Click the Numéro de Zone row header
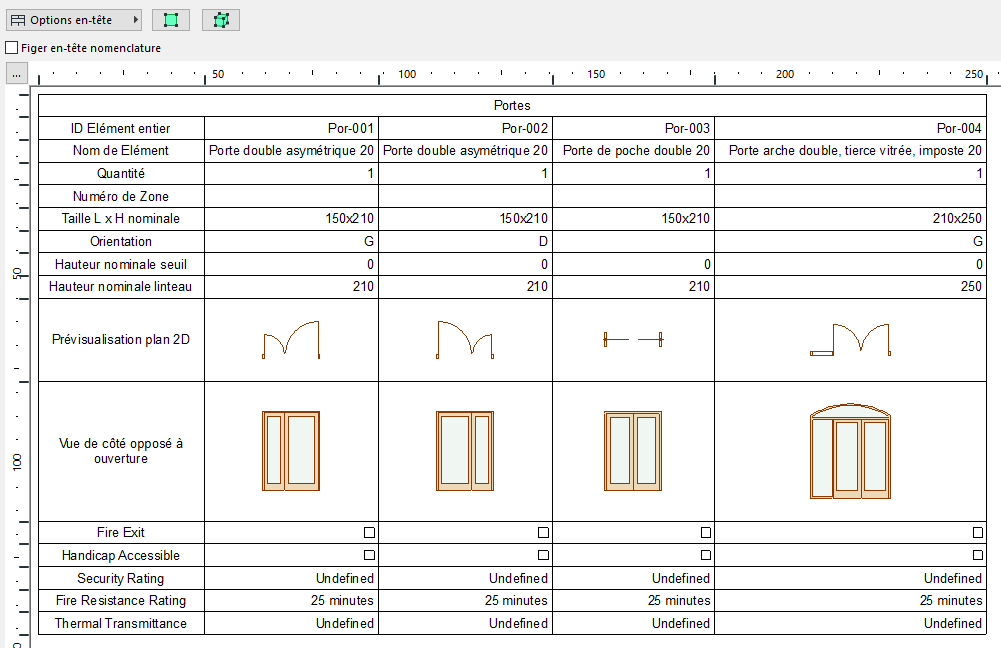The height and width of the screenshot is (648, 1001). click(121, 197)
